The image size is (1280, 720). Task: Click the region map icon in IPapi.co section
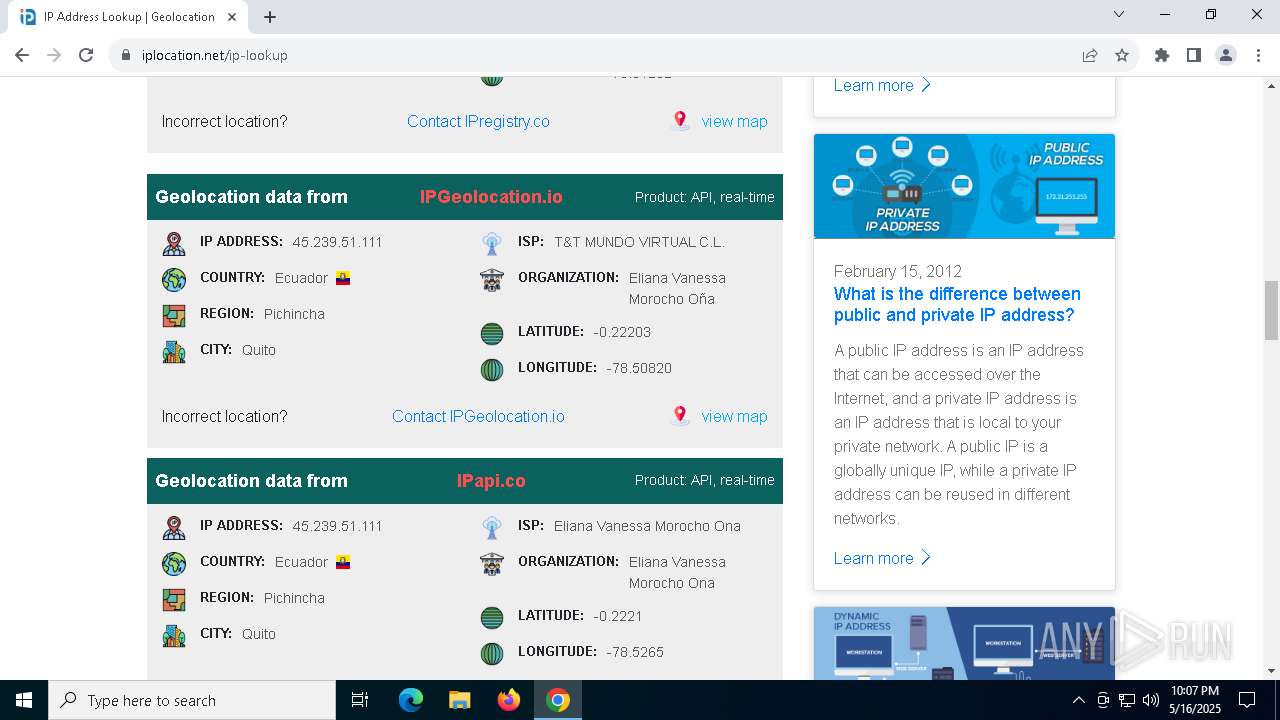tap(174, 599)
